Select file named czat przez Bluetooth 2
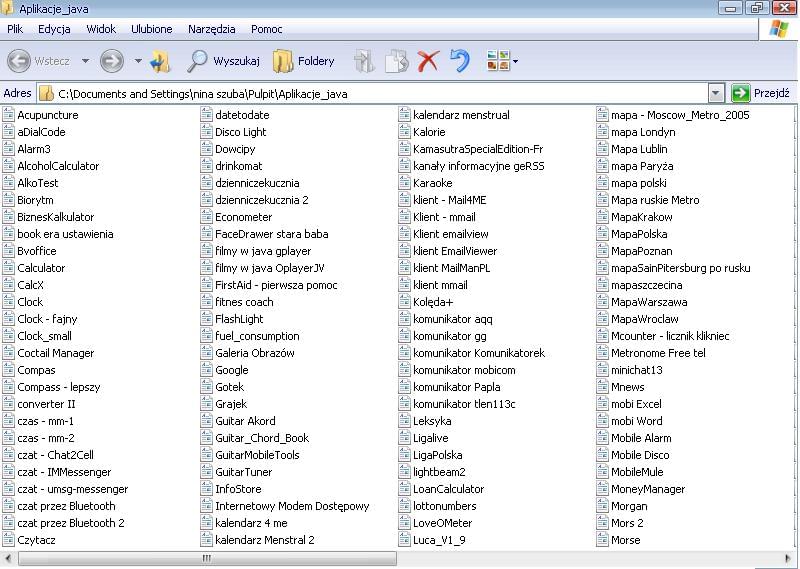This screenshot has width=800, height=569. point(71,523)
